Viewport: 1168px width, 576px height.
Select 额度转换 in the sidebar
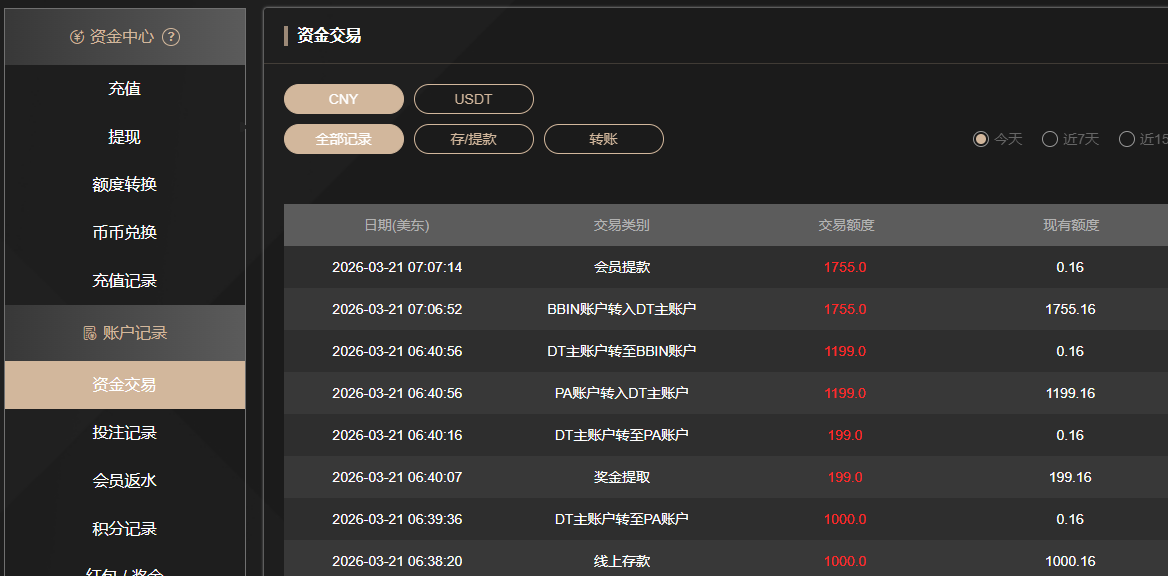tap(124, 184)
